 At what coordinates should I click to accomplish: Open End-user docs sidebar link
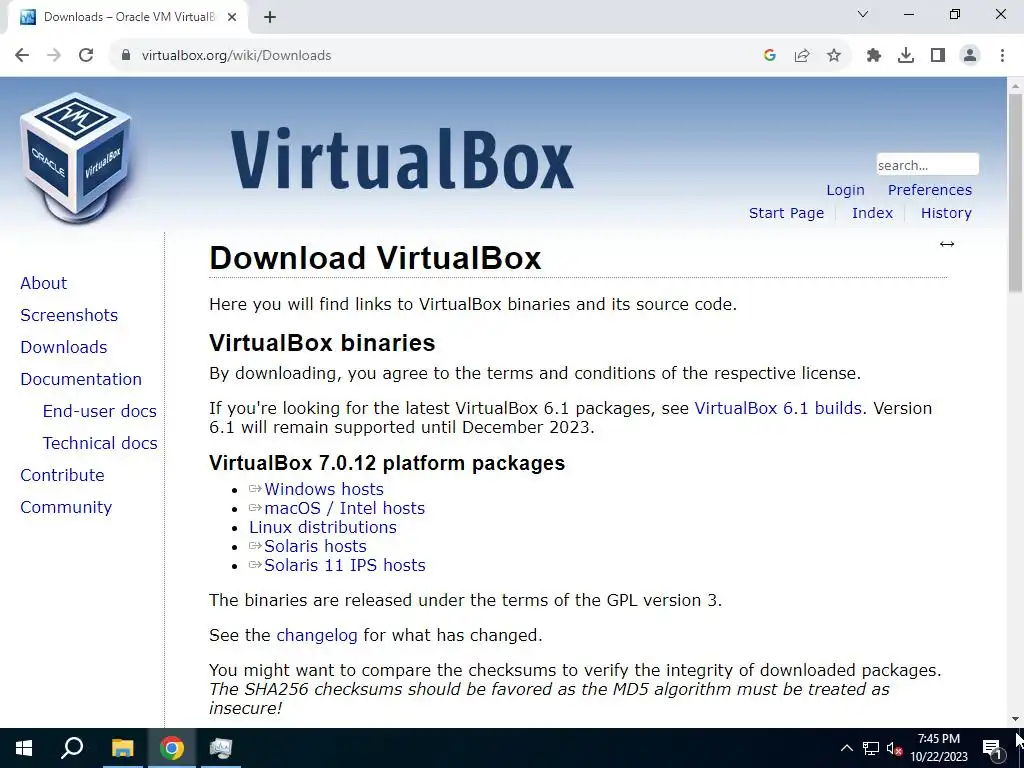click(100, 411)
